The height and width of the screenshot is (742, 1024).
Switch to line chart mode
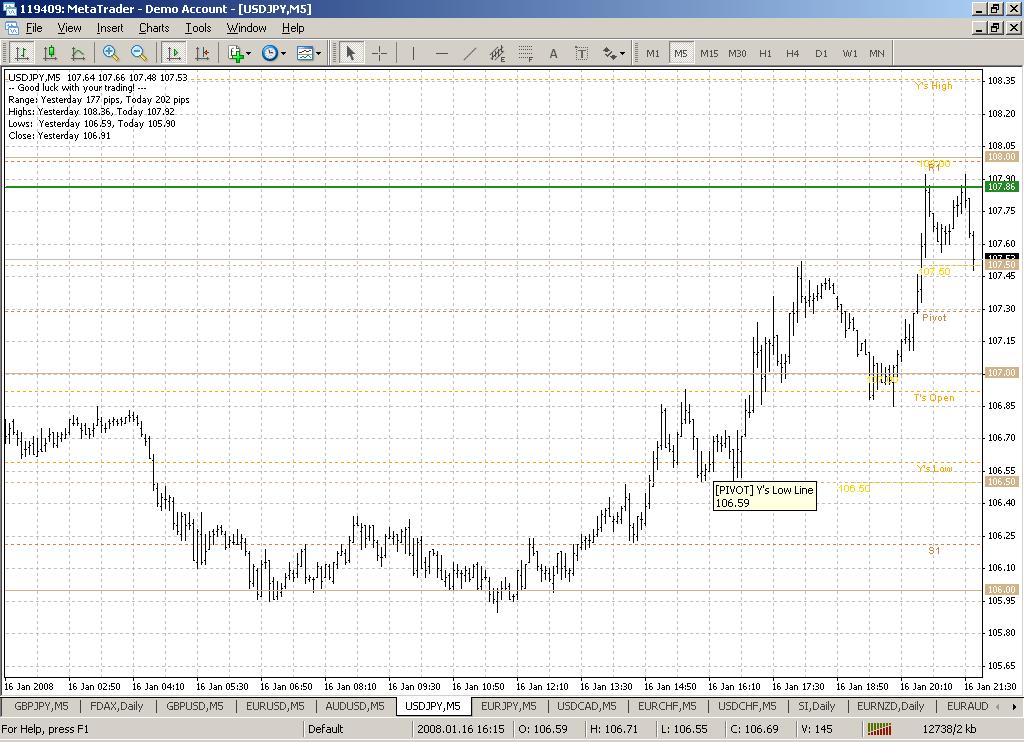coord(77,53)
